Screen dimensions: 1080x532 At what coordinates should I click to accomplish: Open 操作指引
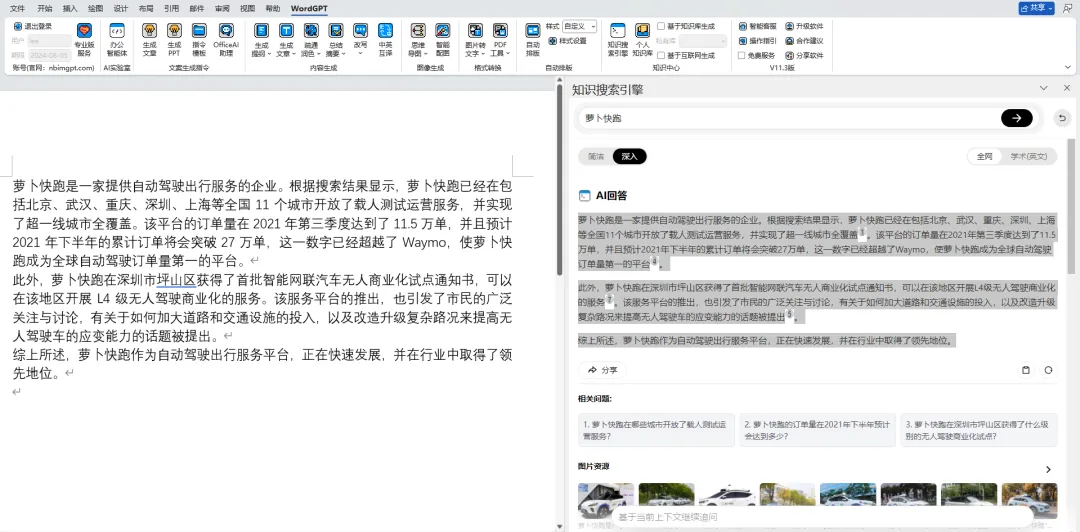click(x=757, y=41)
